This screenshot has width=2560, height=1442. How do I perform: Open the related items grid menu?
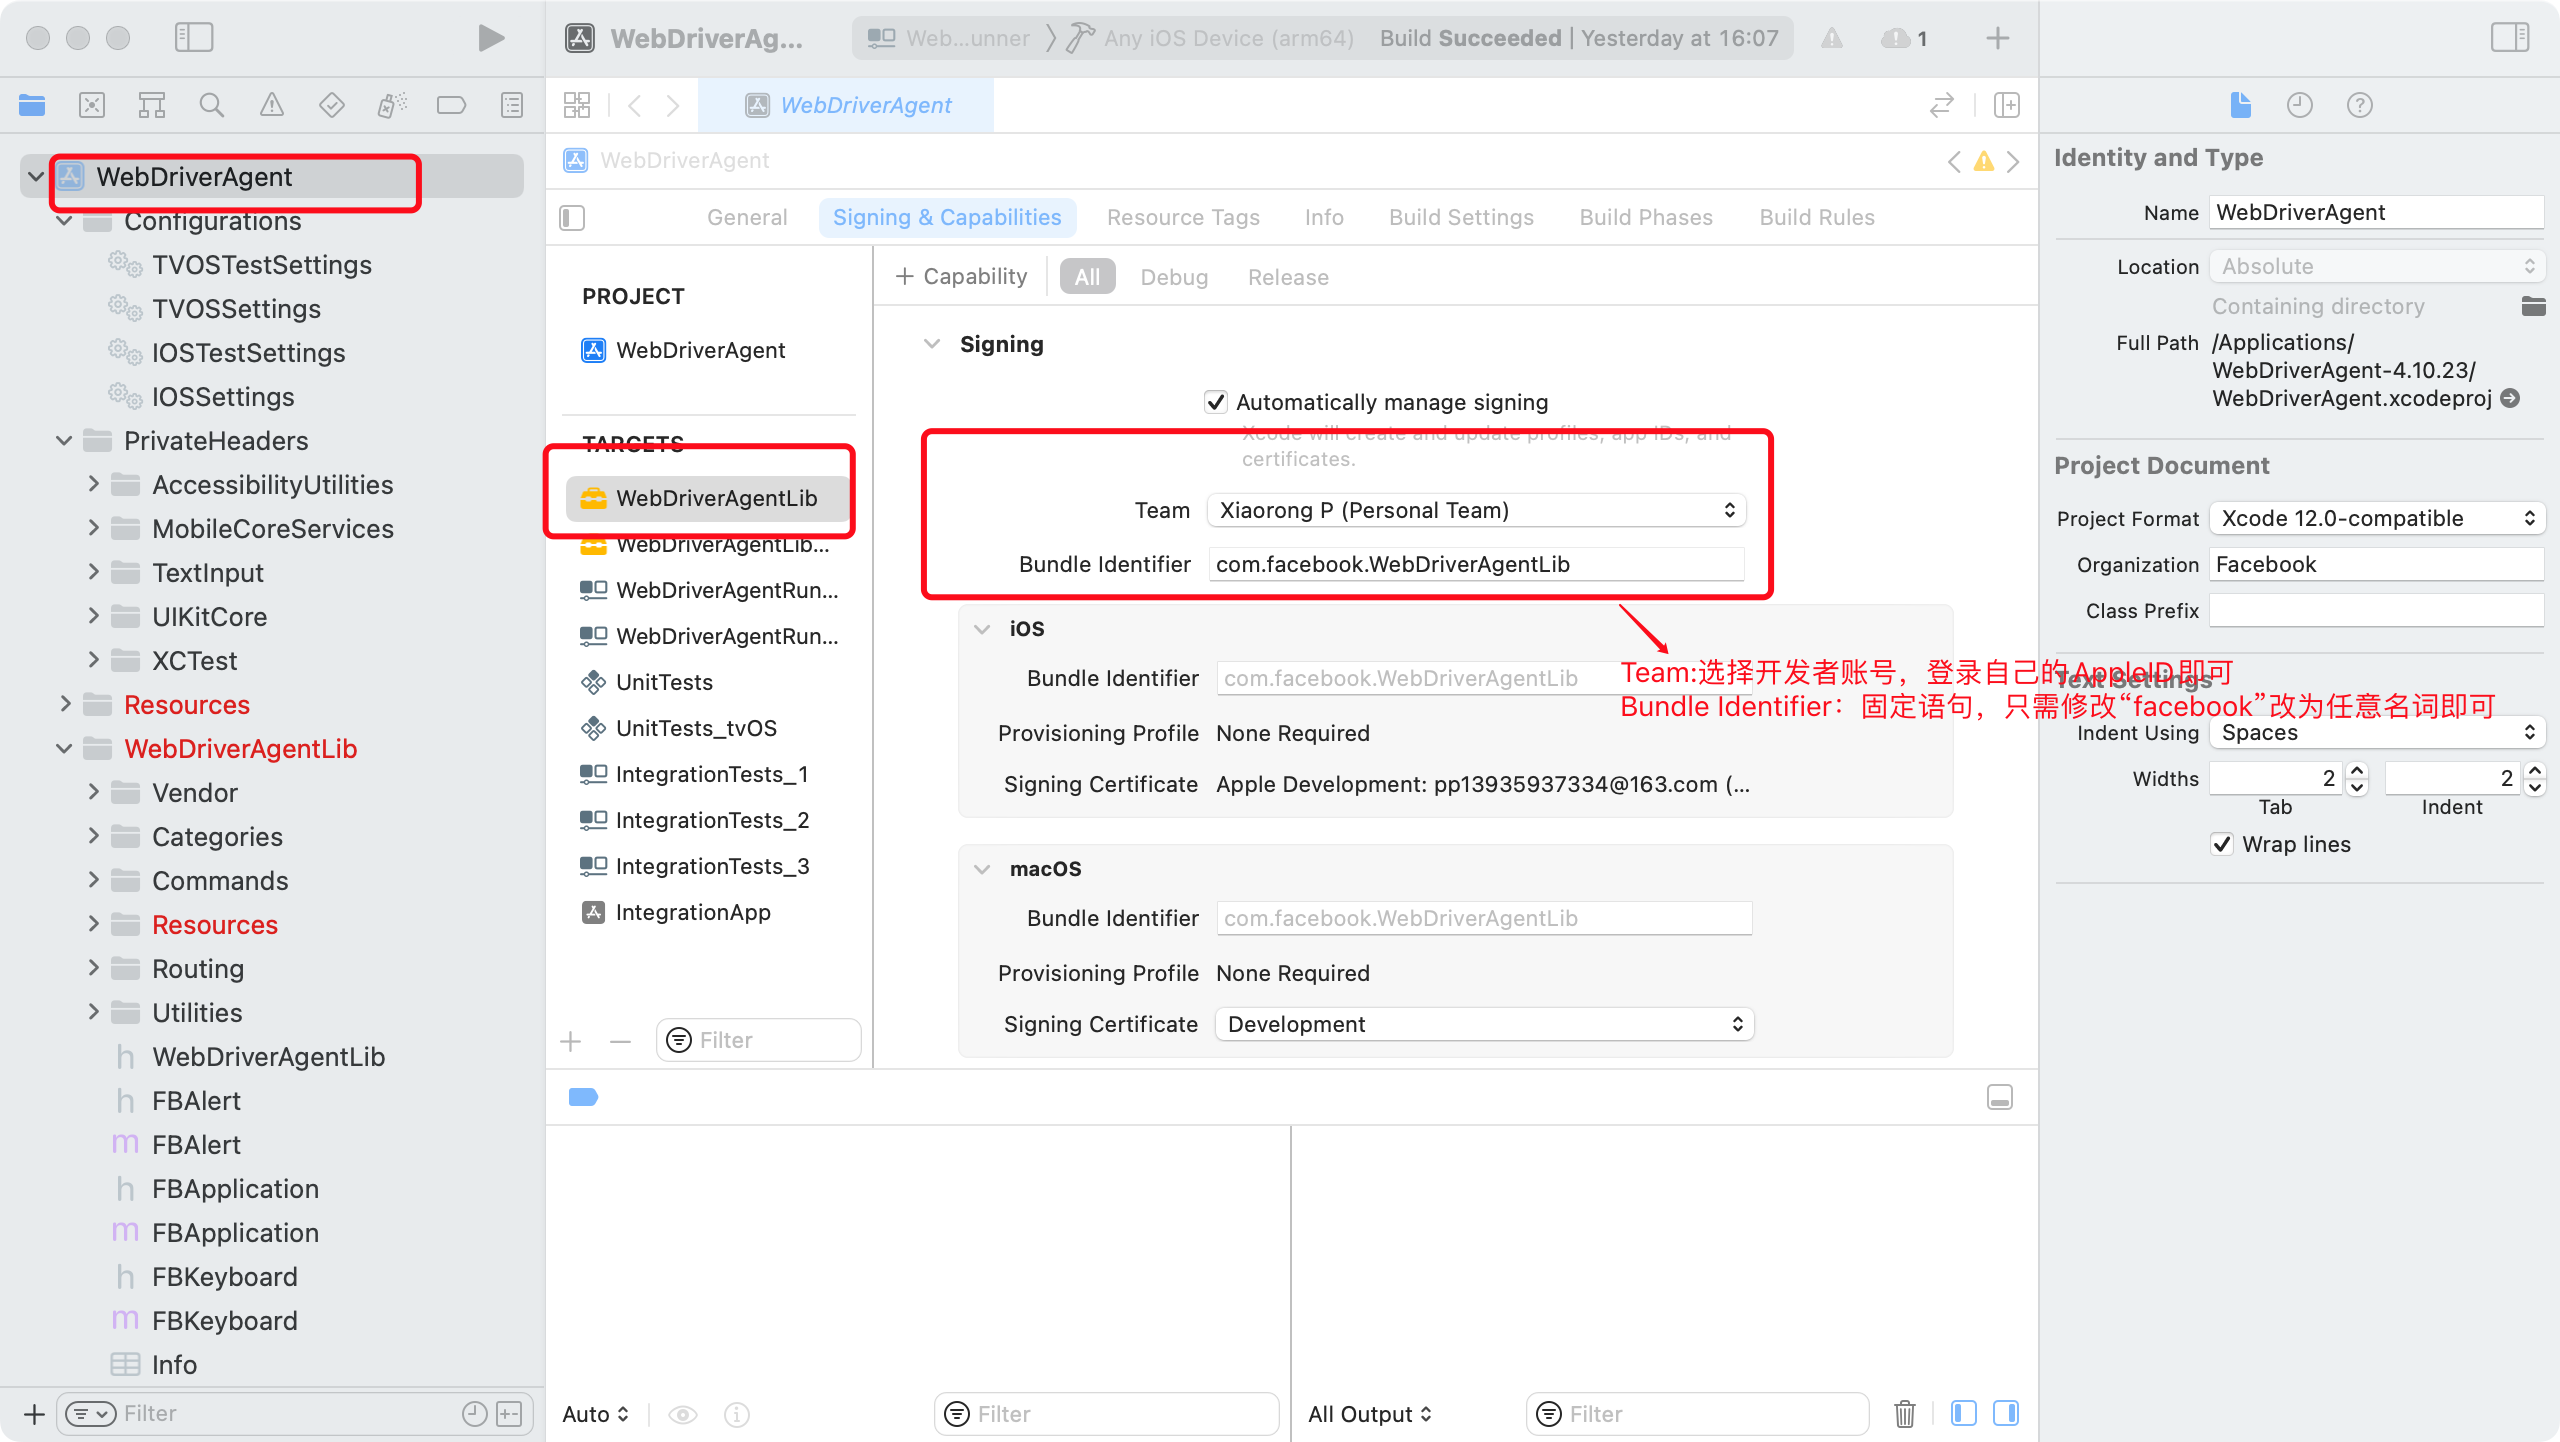point(577,105)
